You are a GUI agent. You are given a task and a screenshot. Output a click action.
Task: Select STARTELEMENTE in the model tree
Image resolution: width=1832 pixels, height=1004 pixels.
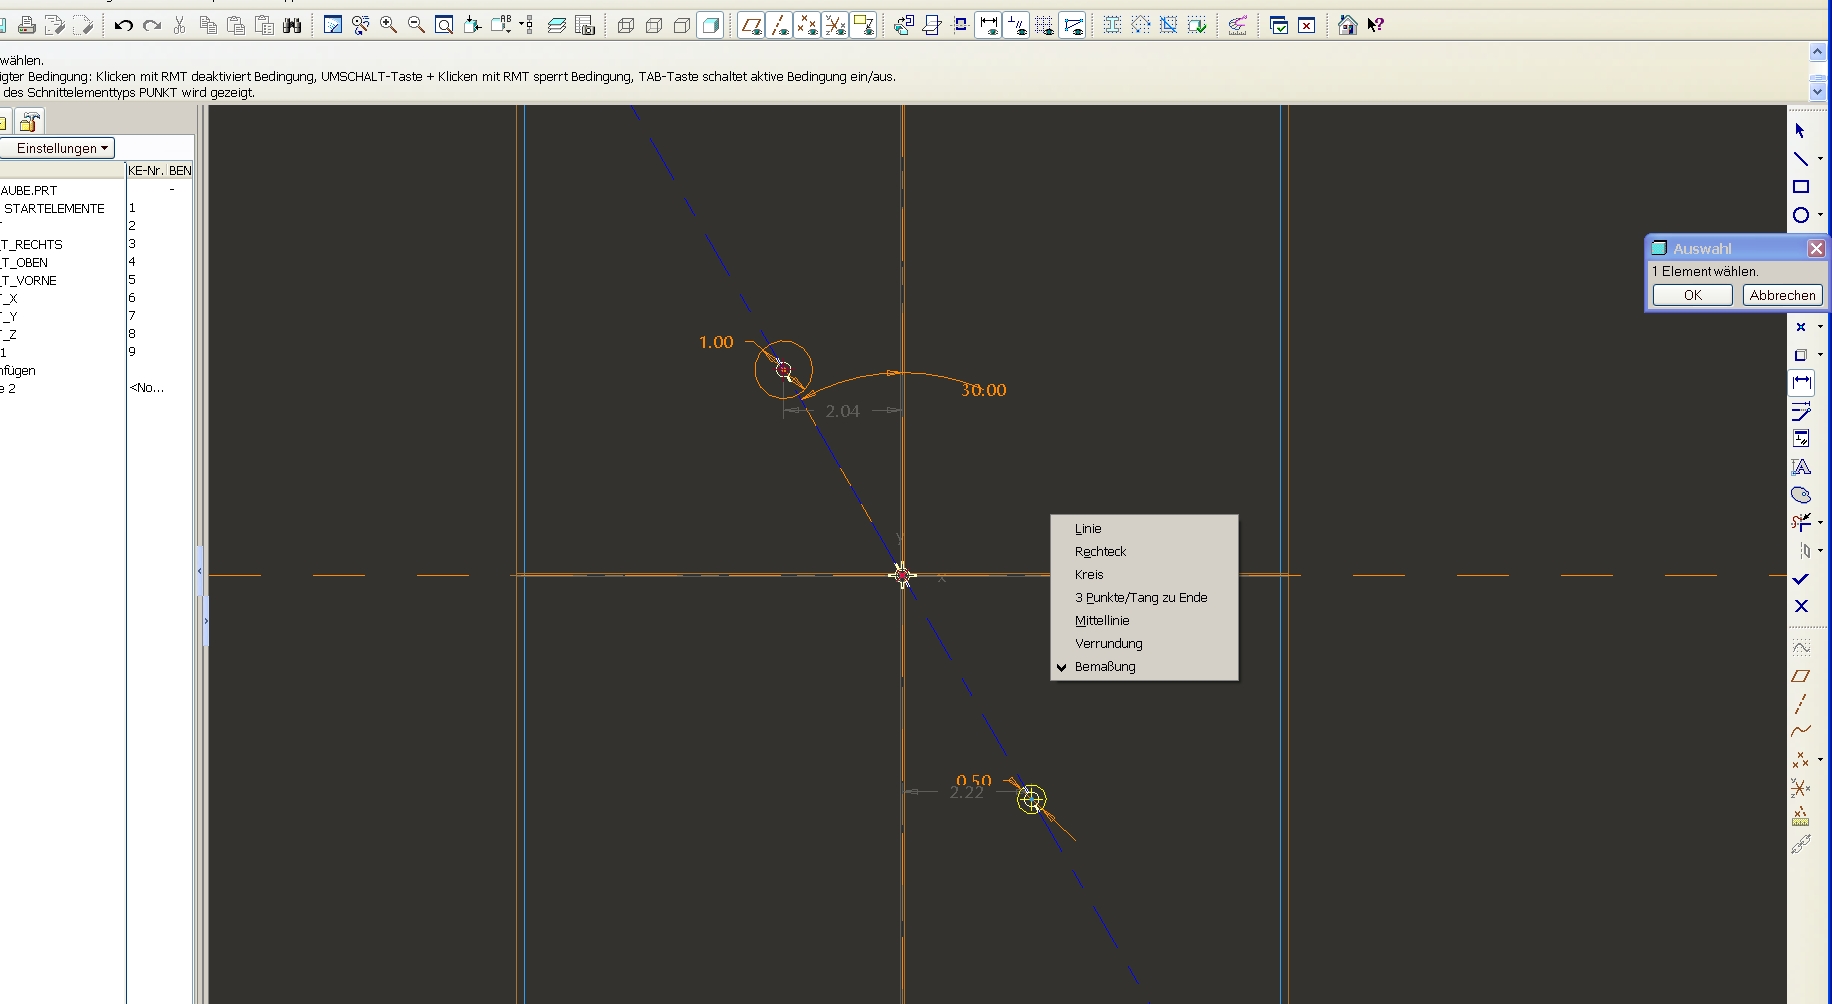pyautogui.click(x=54, y=208)
